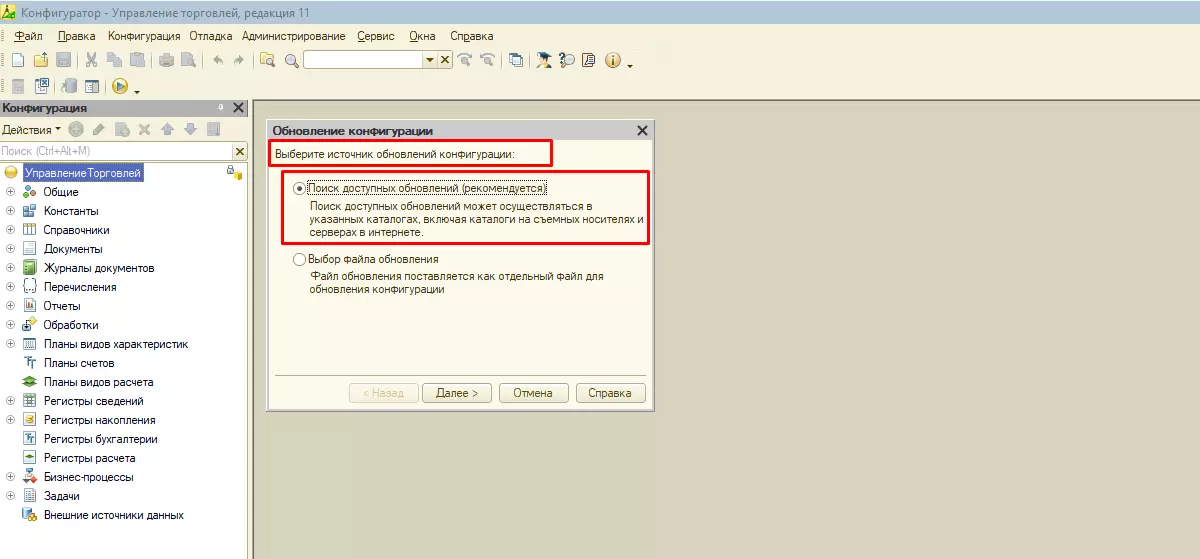Screen dimensions: 1200x559
Task: Click the Open file toolbar icon
Action: coord(41,60)
